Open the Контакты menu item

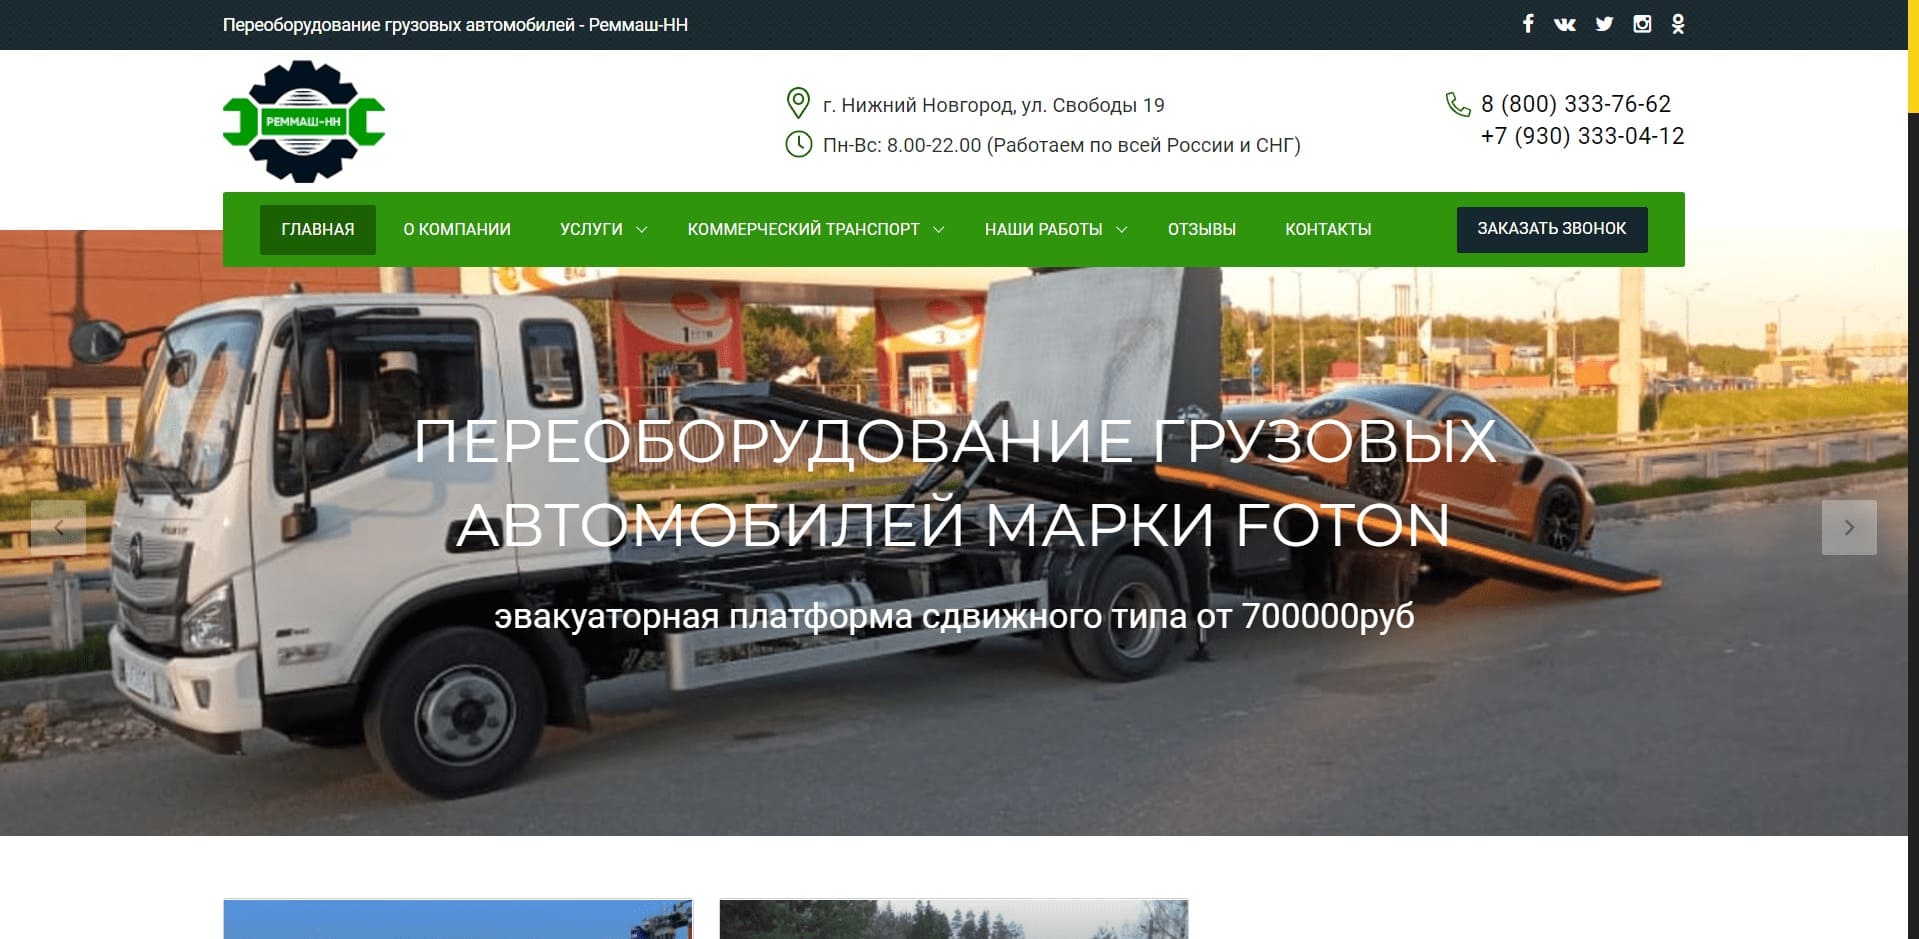1328,230
